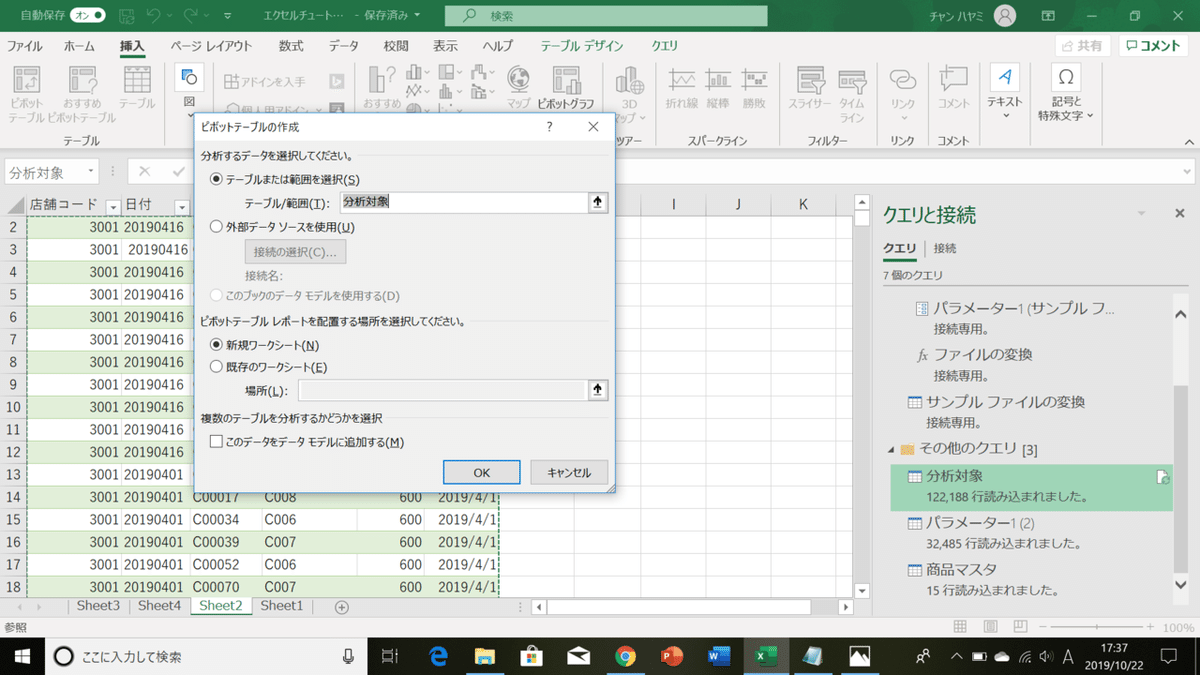1200x675 pixels.
Task: Click in the search box in title bar
Action: click(x=605, y=16)
